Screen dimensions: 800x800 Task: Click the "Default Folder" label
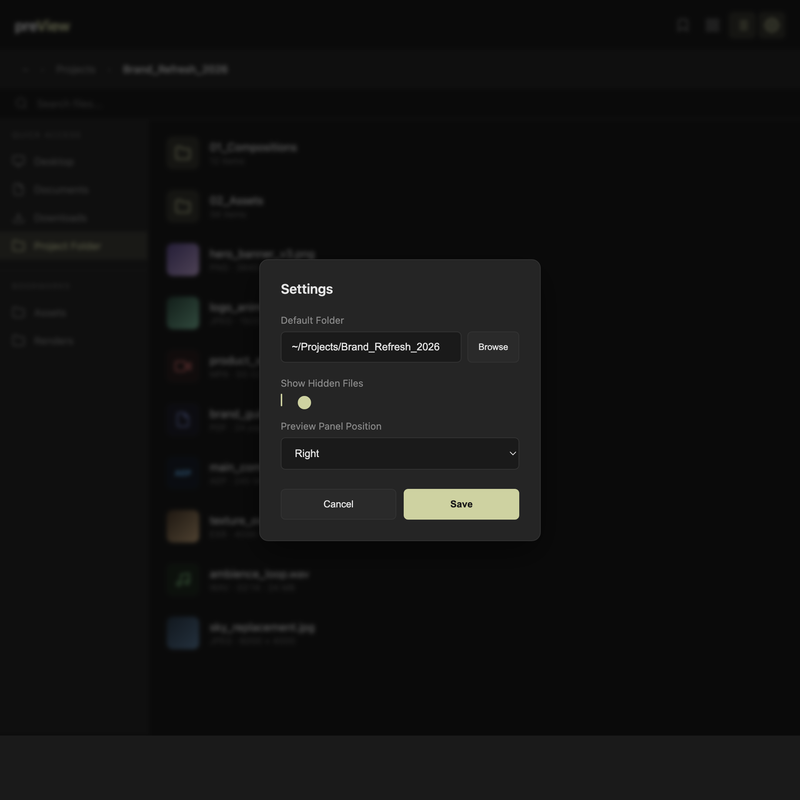312,320
